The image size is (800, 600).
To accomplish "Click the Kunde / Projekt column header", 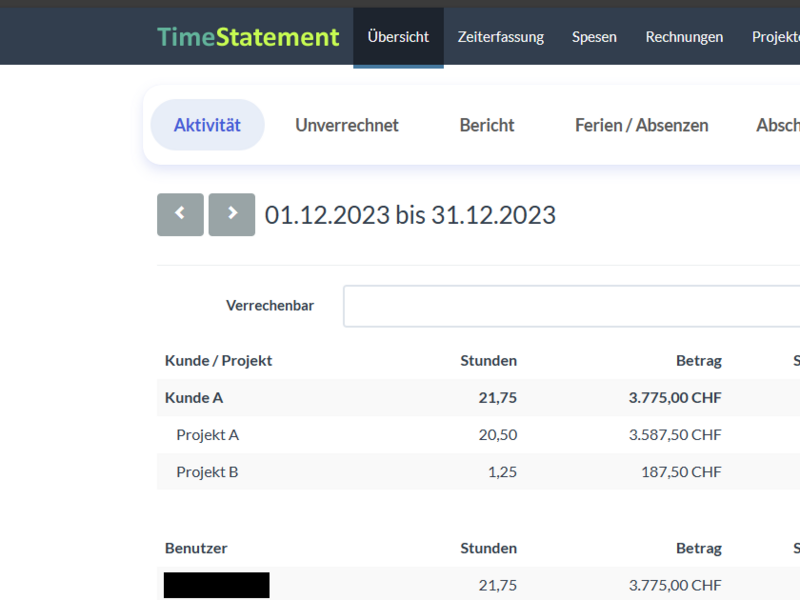I will click(x=218, y=360).
